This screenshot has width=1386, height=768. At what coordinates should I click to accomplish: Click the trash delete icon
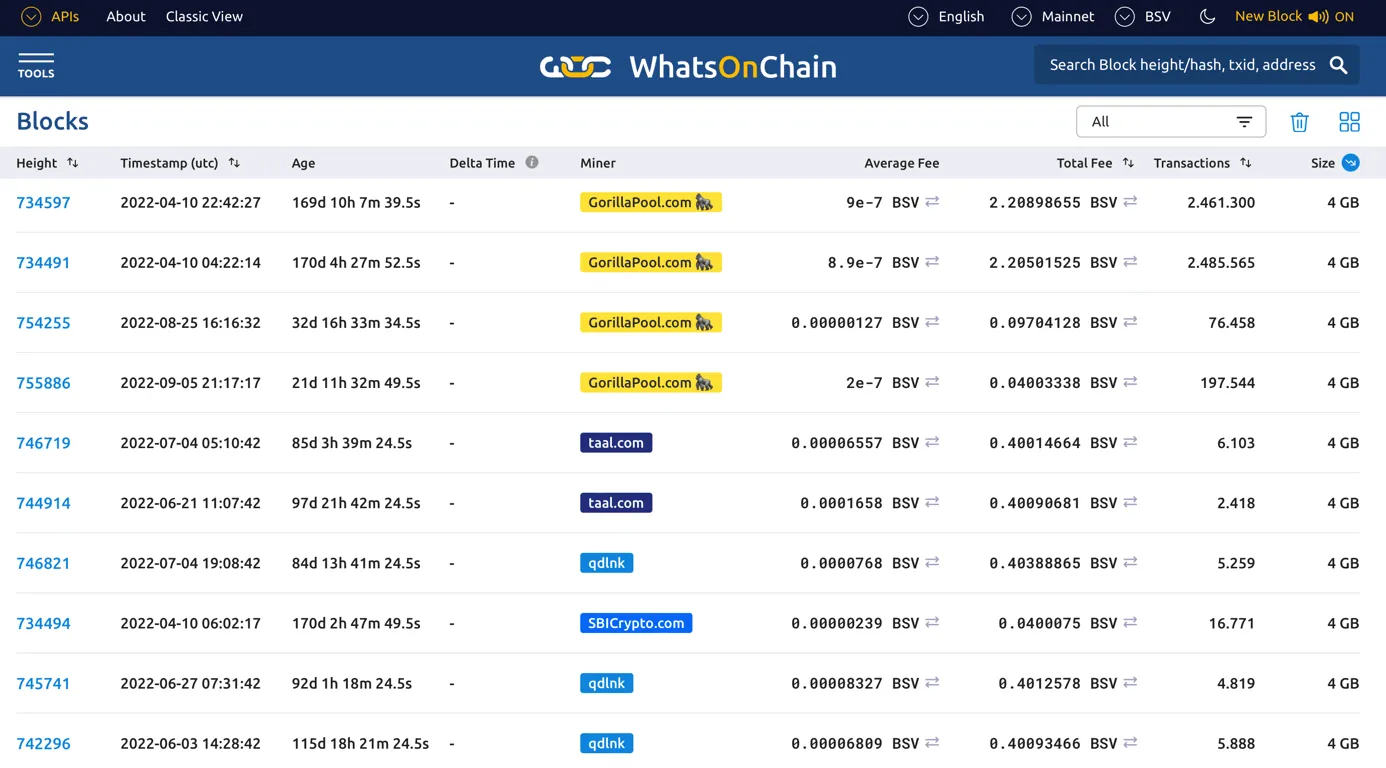click(x=1299, y=122)
